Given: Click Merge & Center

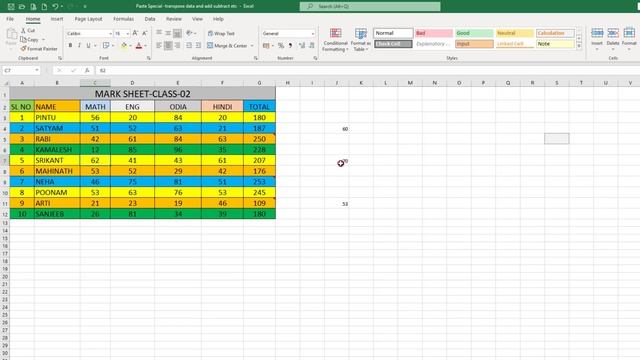Looking at the screenshot, I should coord(227,46).
